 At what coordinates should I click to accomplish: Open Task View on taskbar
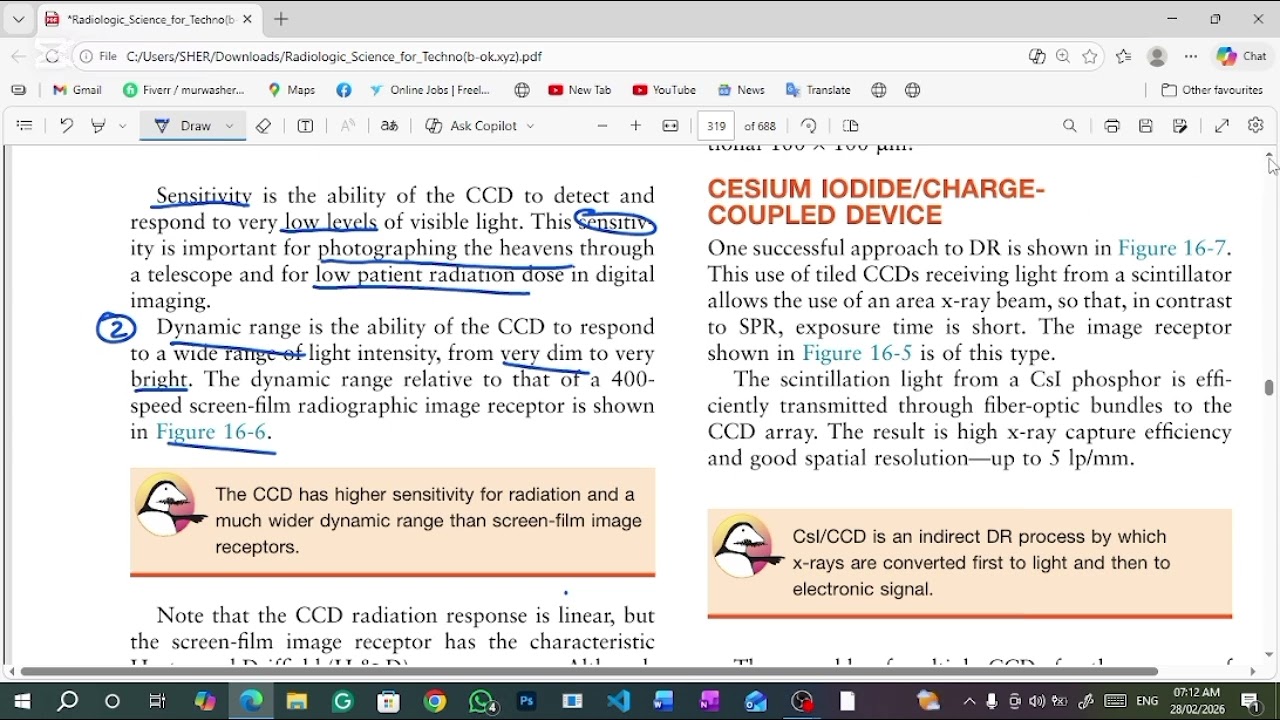(157, 701)
